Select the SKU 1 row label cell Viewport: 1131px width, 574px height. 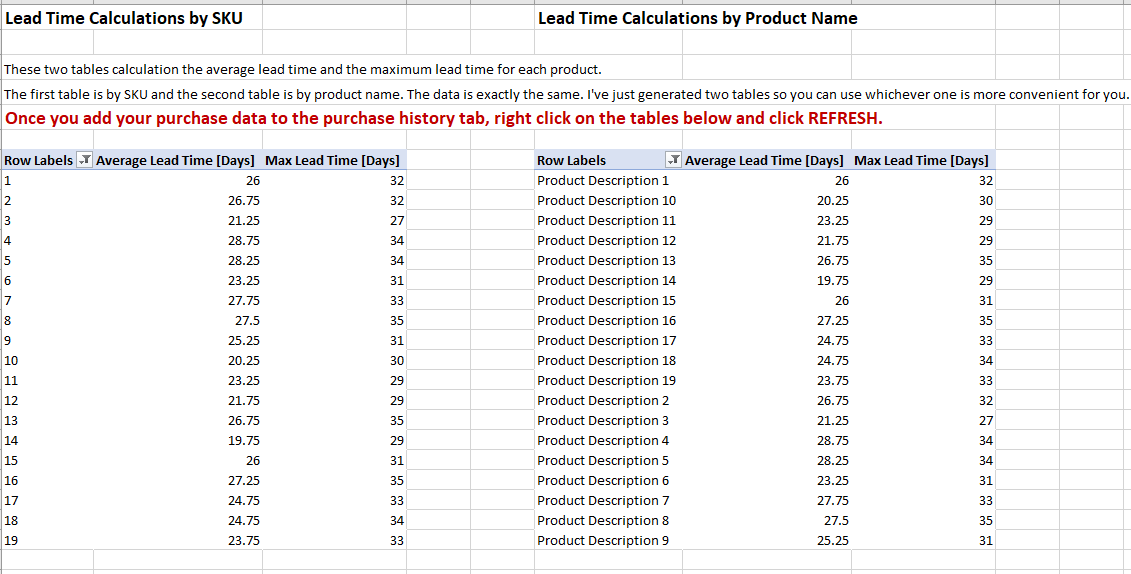click(48, 180)
